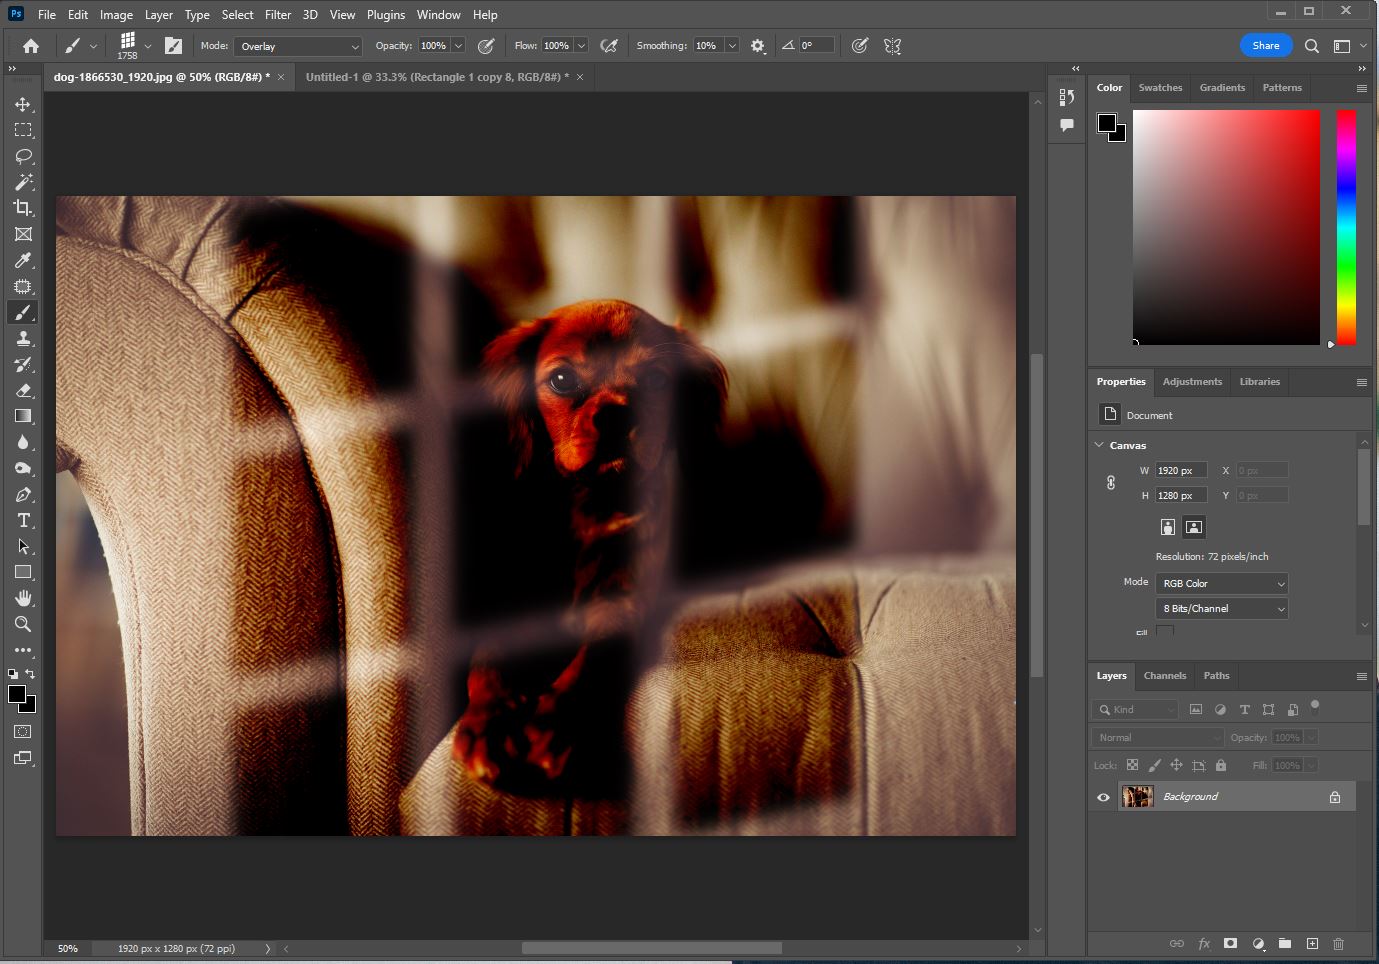
Task: Select the Eyedropper tool
Action: point(23,260)
